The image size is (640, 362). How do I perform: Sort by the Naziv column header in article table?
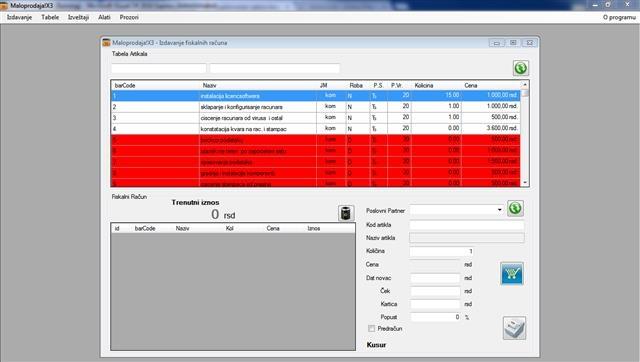[209, 85]
